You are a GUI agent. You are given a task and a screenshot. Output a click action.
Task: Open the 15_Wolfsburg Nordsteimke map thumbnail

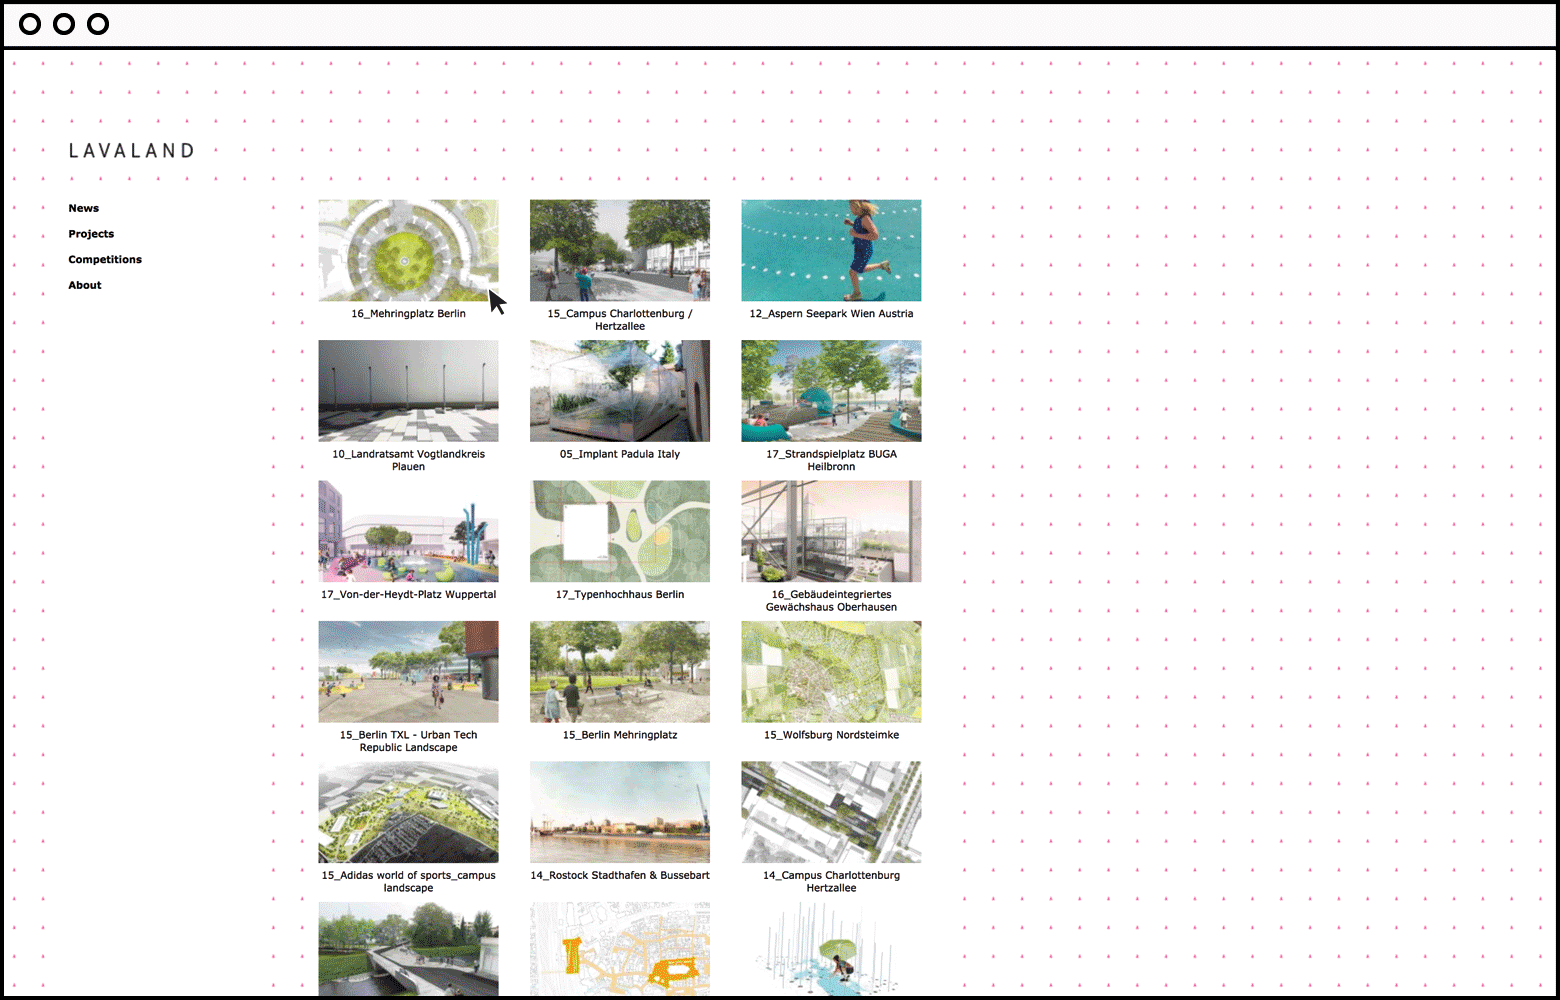pyautogui.click(x=831, y=672)
